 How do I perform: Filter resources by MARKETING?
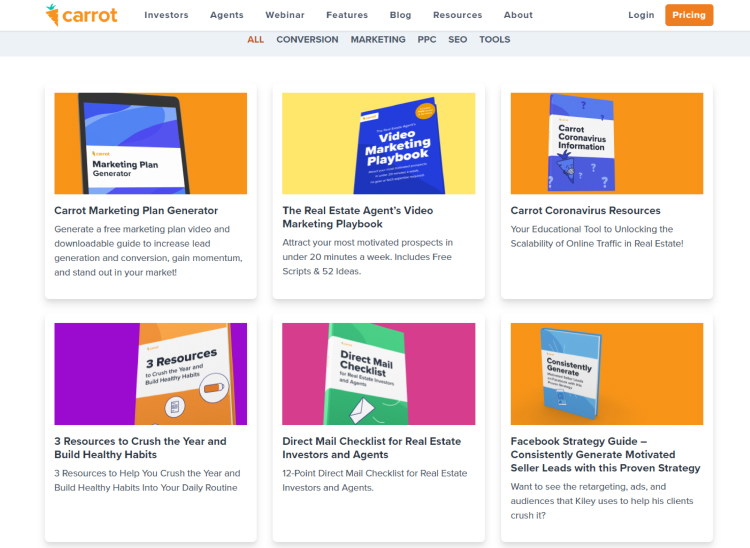[x=378, y=40]
